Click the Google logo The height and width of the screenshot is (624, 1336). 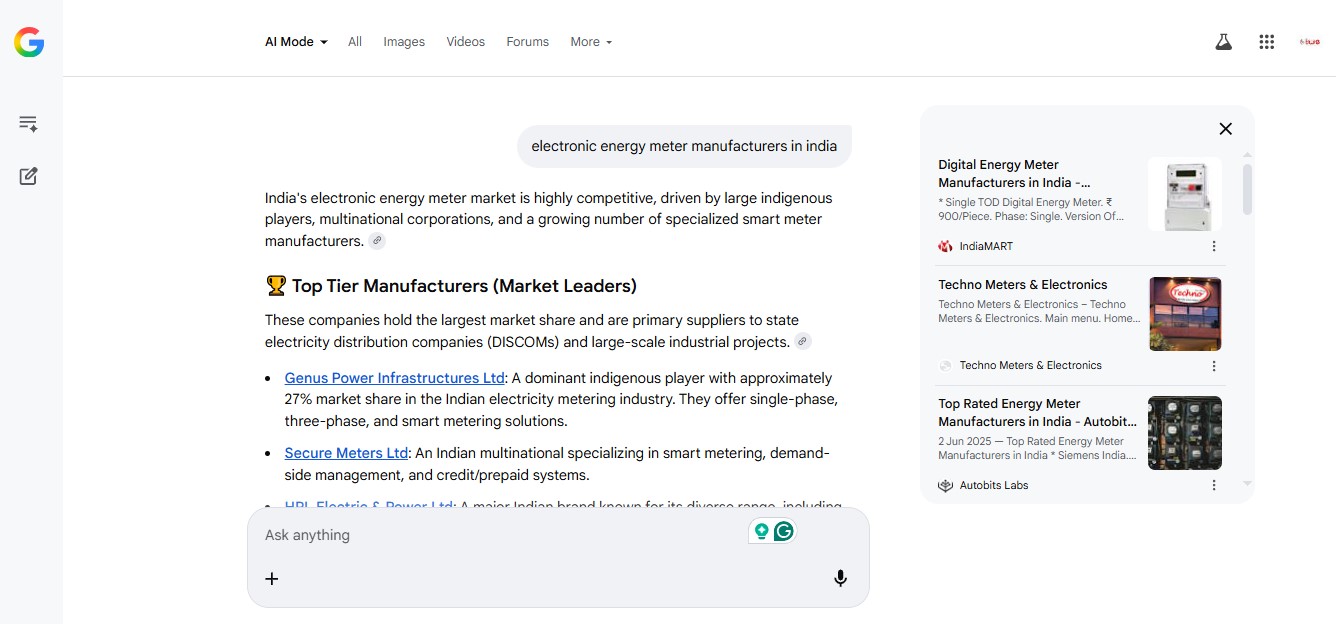29,42
